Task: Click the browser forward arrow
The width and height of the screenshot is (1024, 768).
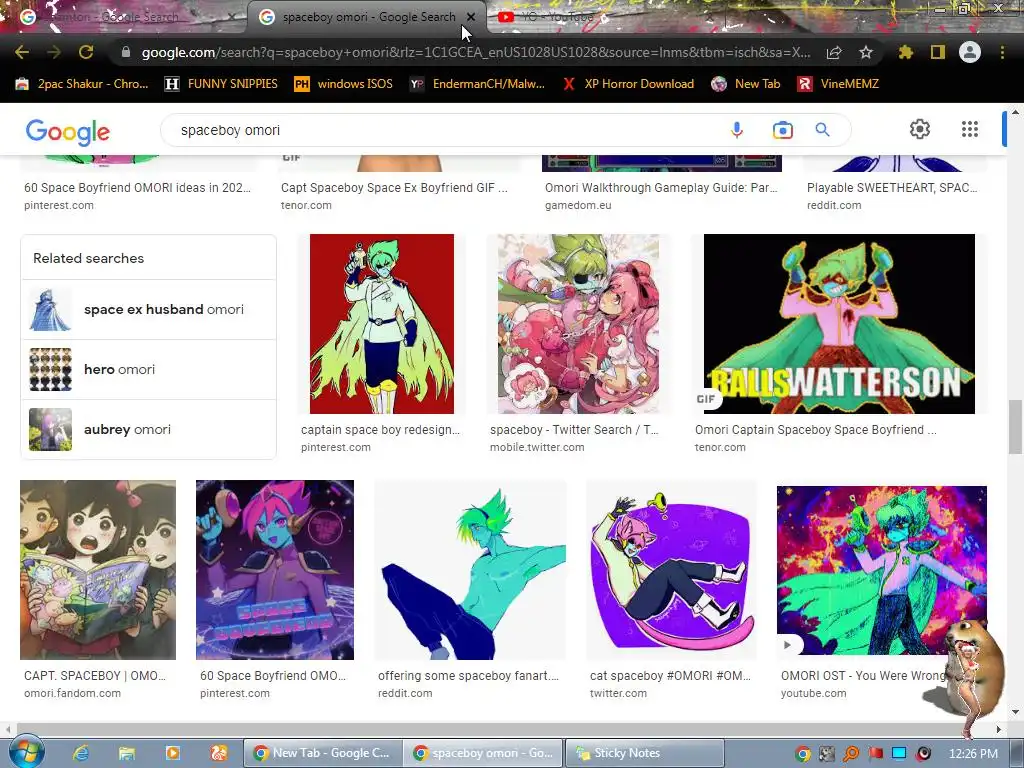Action: tap(54, 52)
